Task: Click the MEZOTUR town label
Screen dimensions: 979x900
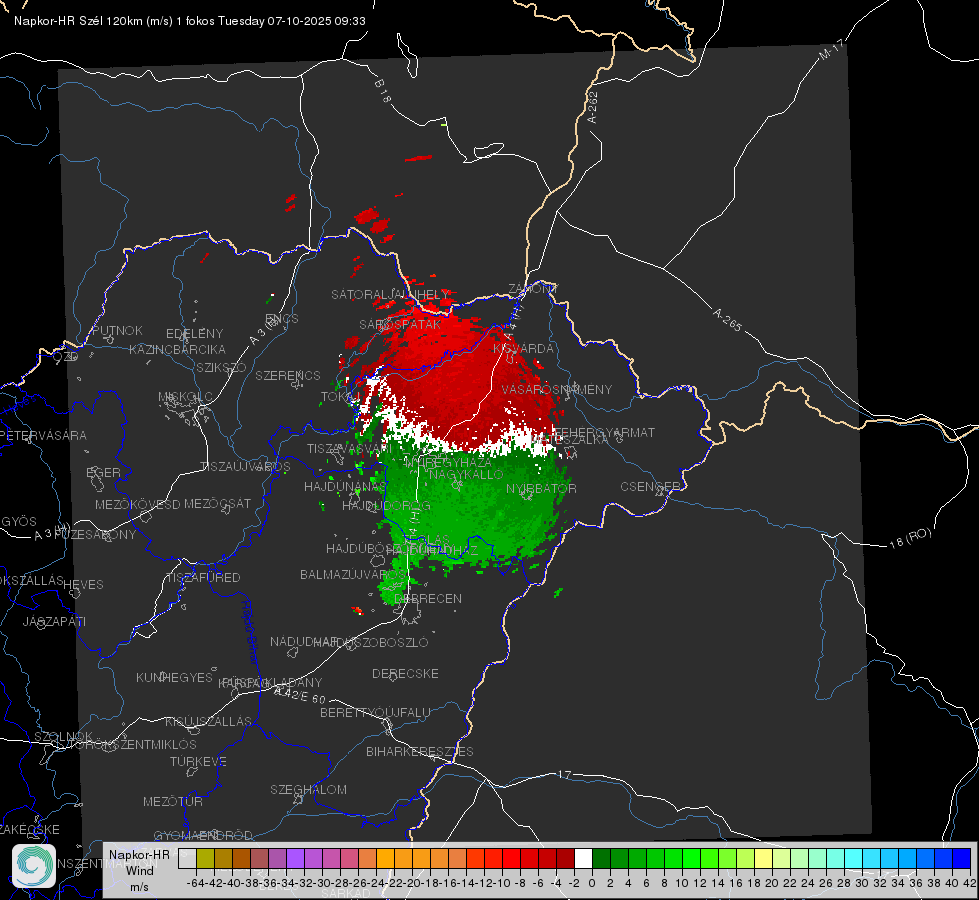Action: [173, 801]
